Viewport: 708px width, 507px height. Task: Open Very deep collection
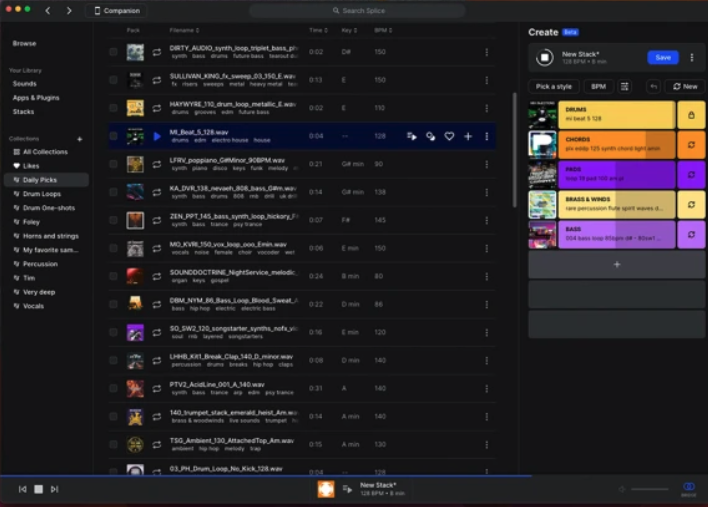pyautogui.click(x=39, y=292)
